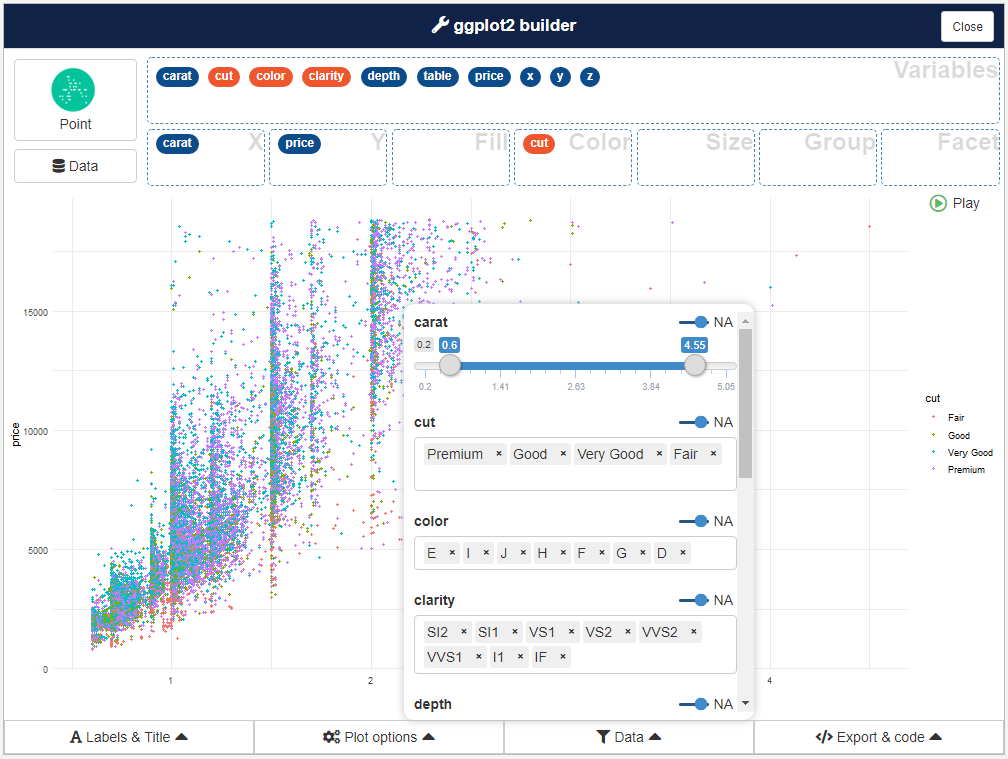The height and width of the screenshot is (759, 1008).
Task: Click the carat slider upper handle
Action: point(695,366)
